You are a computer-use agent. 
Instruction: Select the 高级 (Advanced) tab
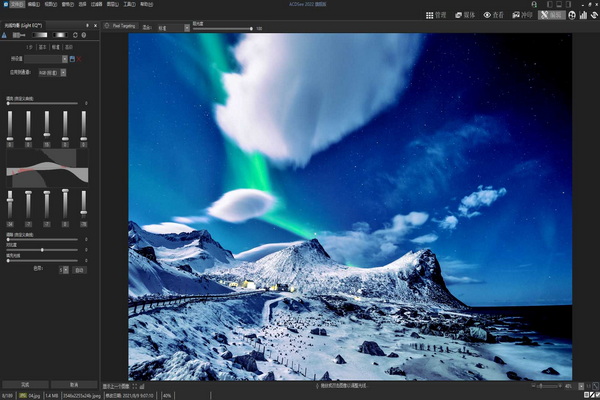click(x=69, y=47)
